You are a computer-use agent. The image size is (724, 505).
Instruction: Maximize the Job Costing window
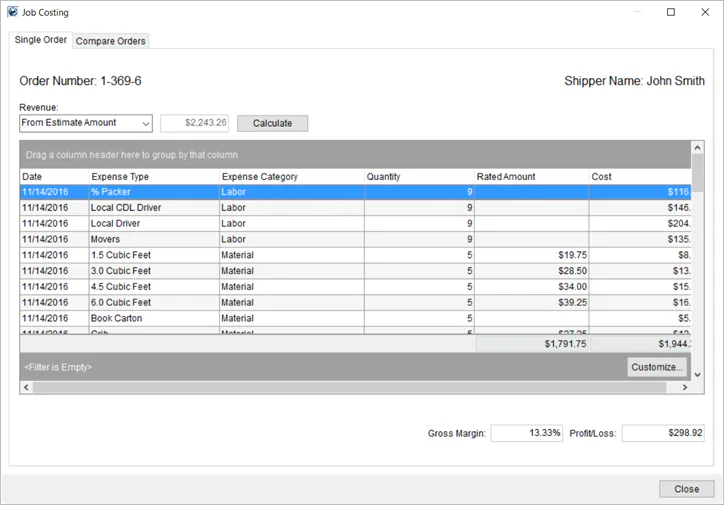[x=671, y=12]
